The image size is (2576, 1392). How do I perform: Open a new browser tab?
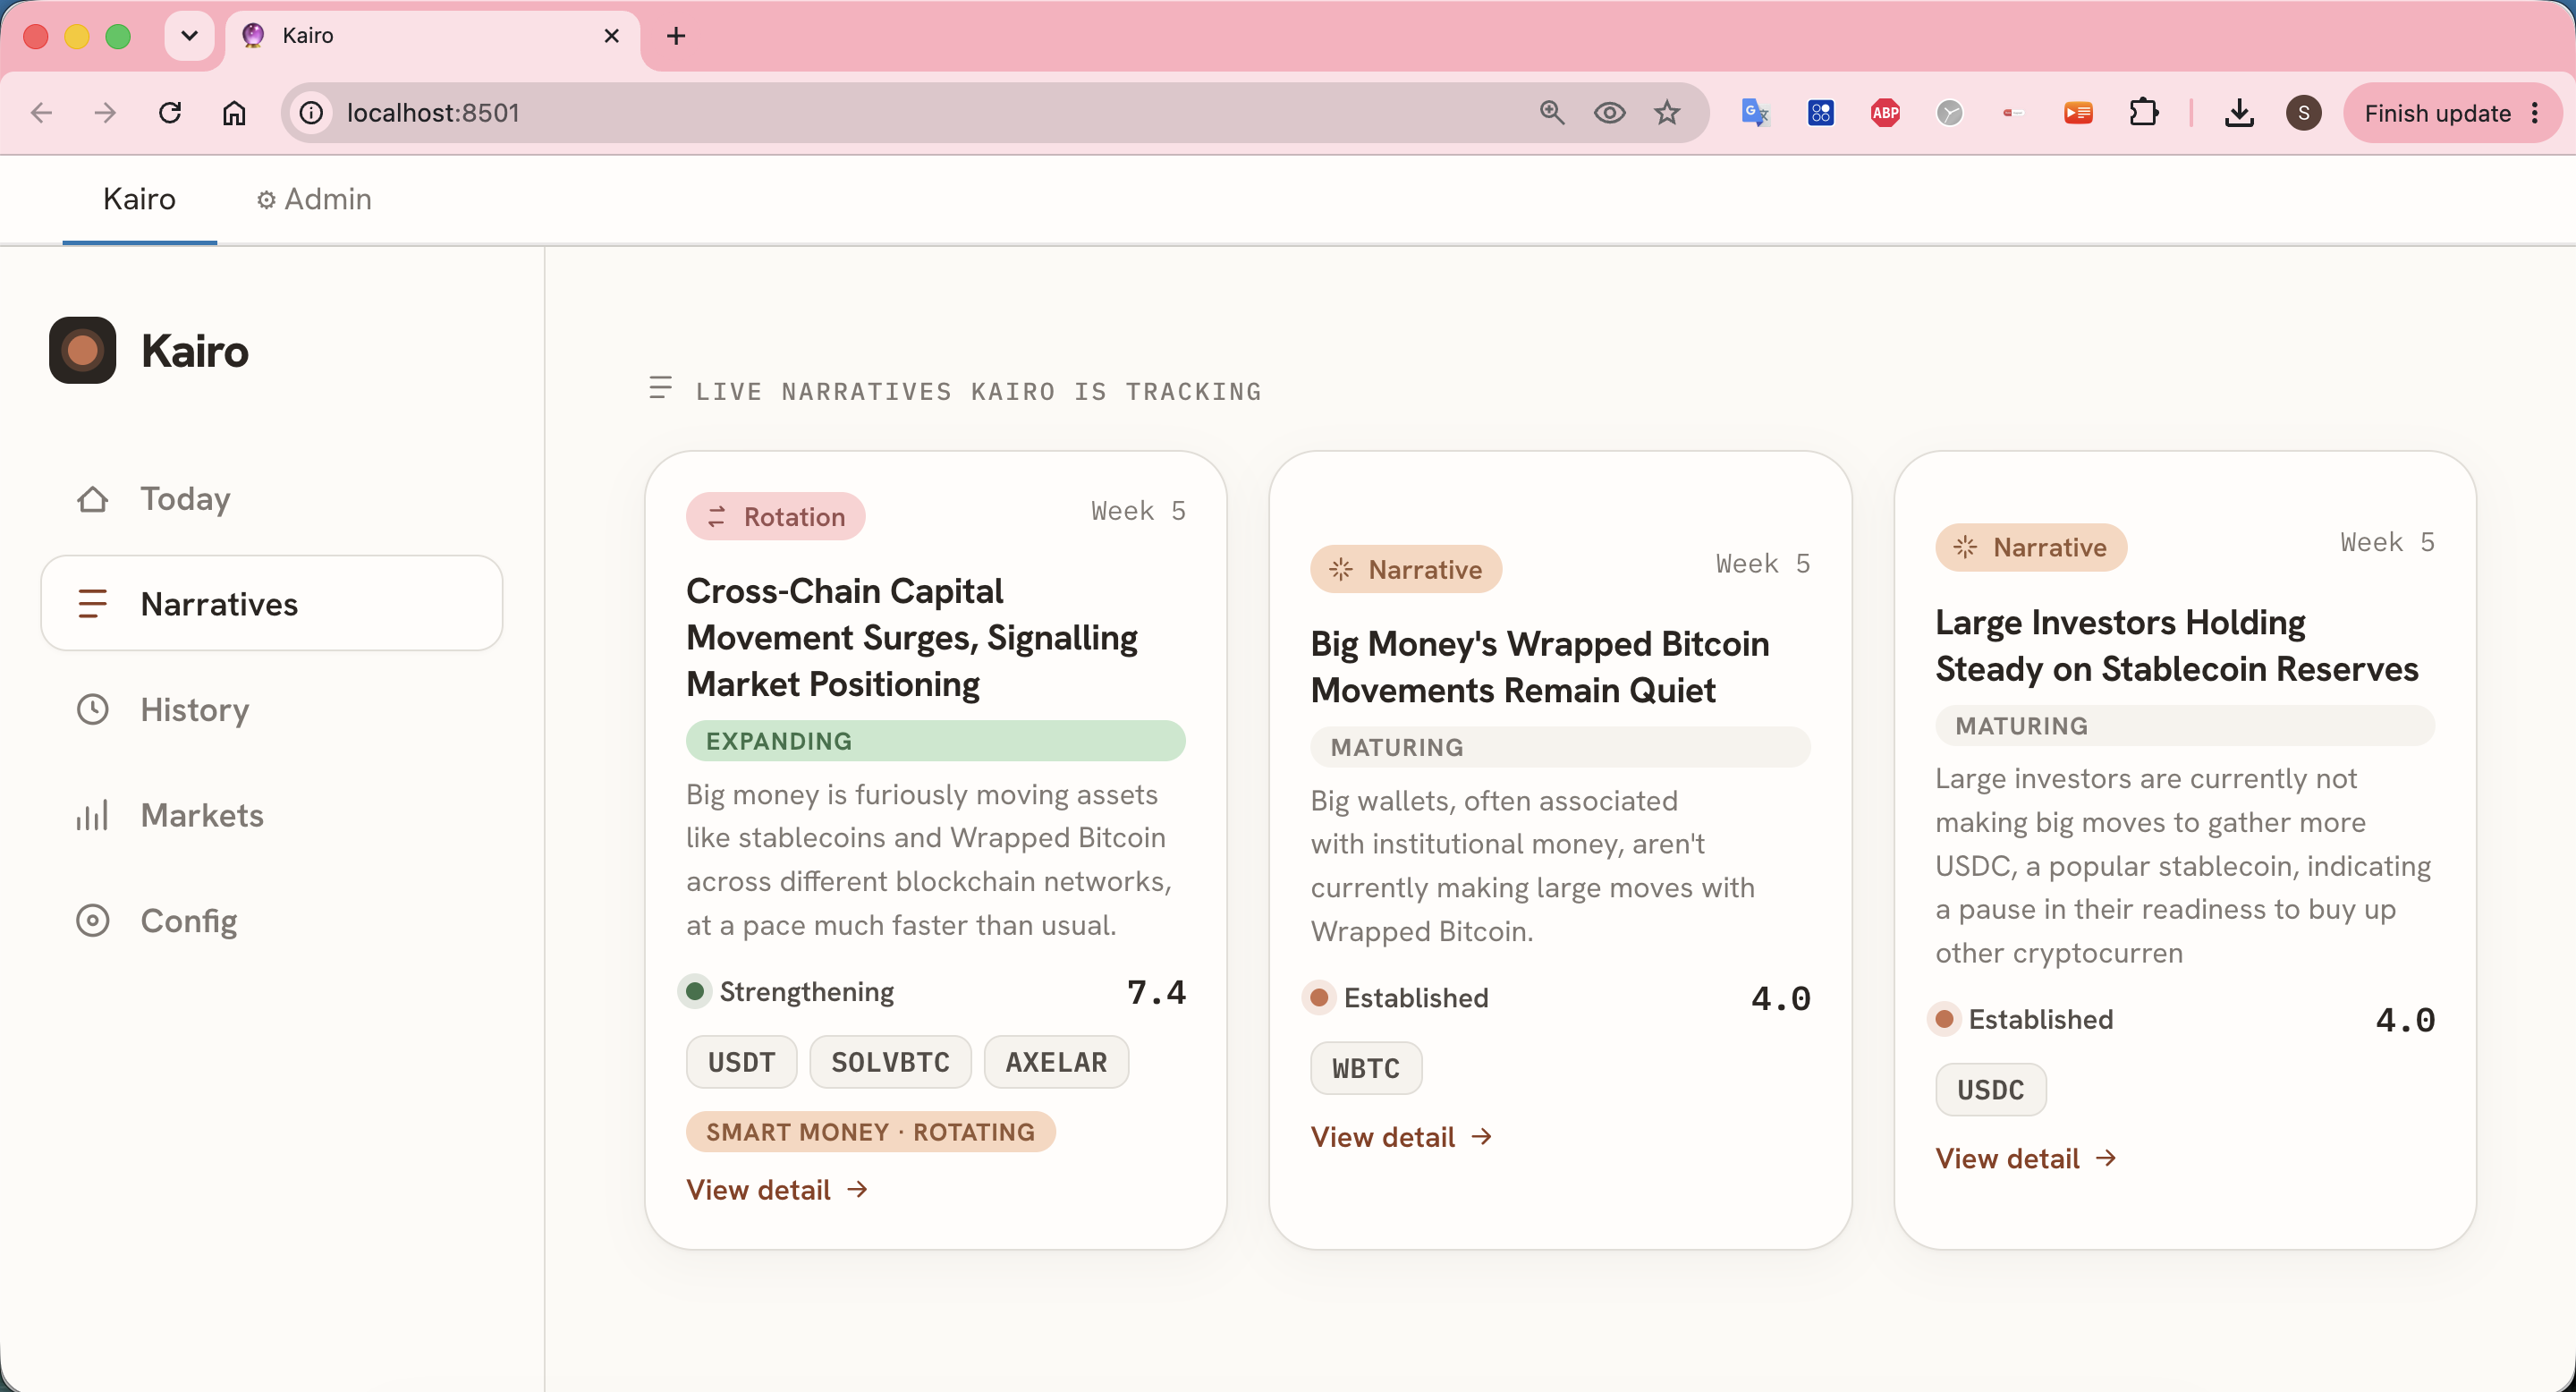676,36
